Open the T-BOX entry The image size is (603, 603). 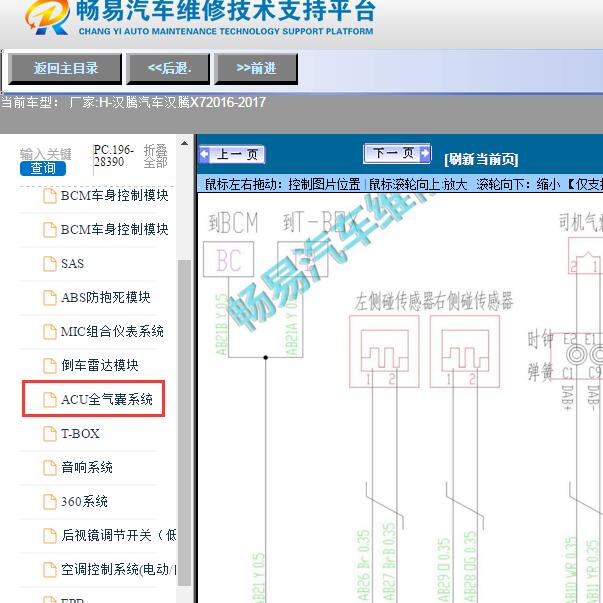[80, 433]
